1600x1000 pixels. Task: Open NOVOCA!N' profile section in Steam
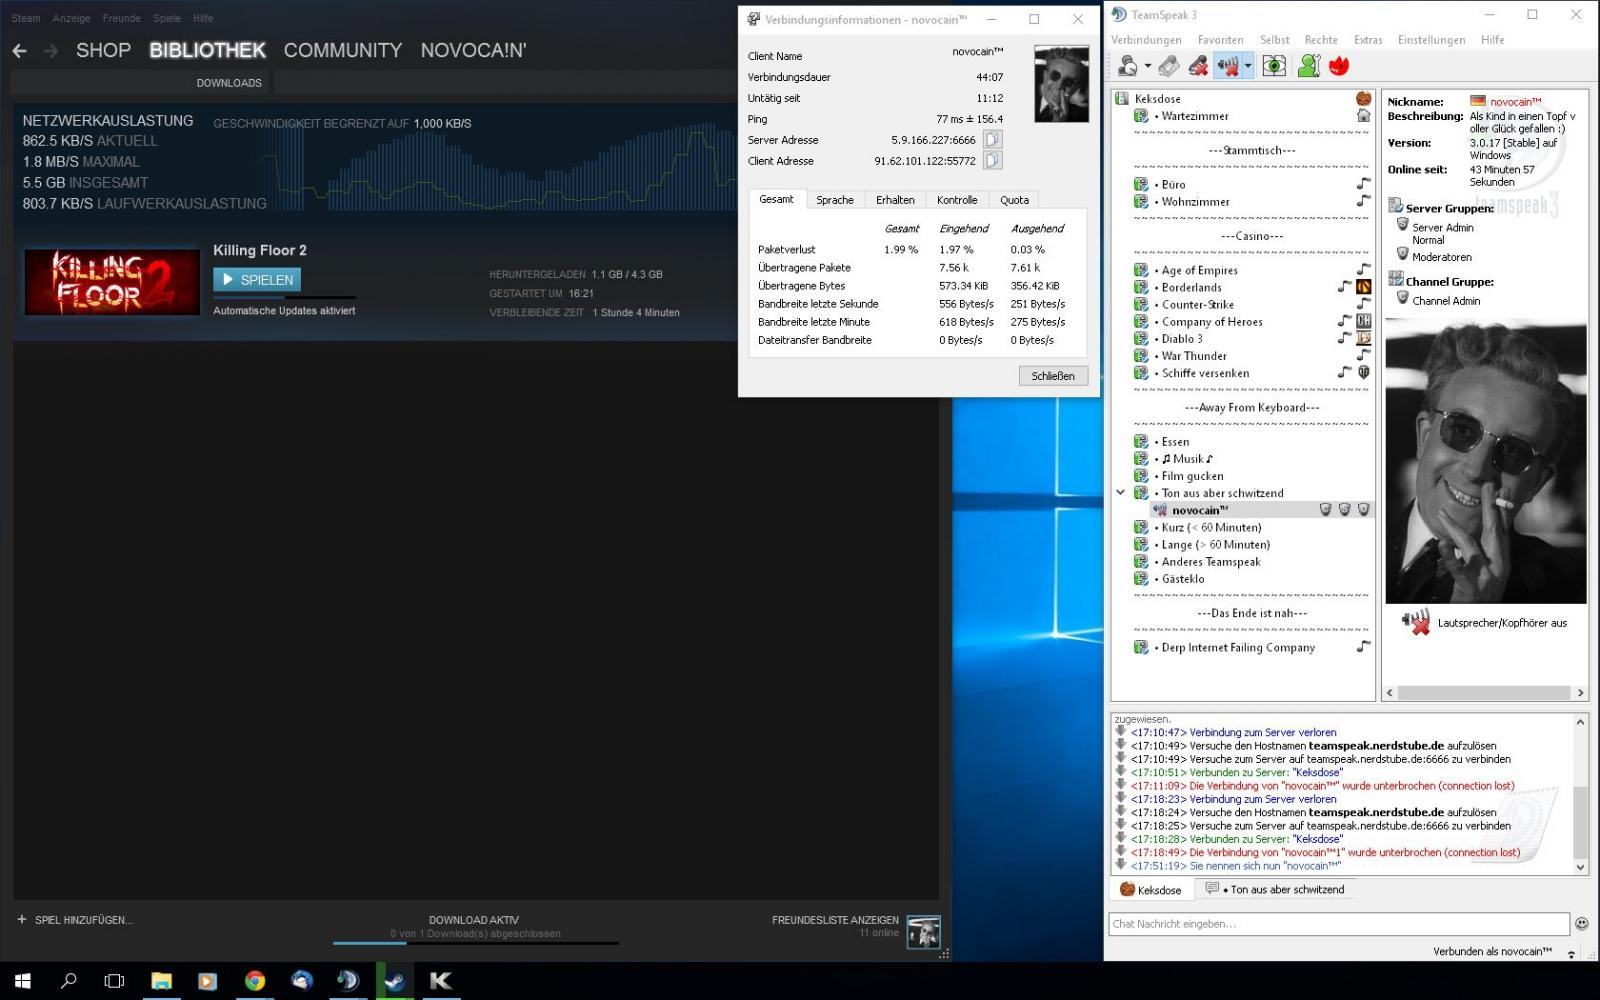click(x=473, y=50)
